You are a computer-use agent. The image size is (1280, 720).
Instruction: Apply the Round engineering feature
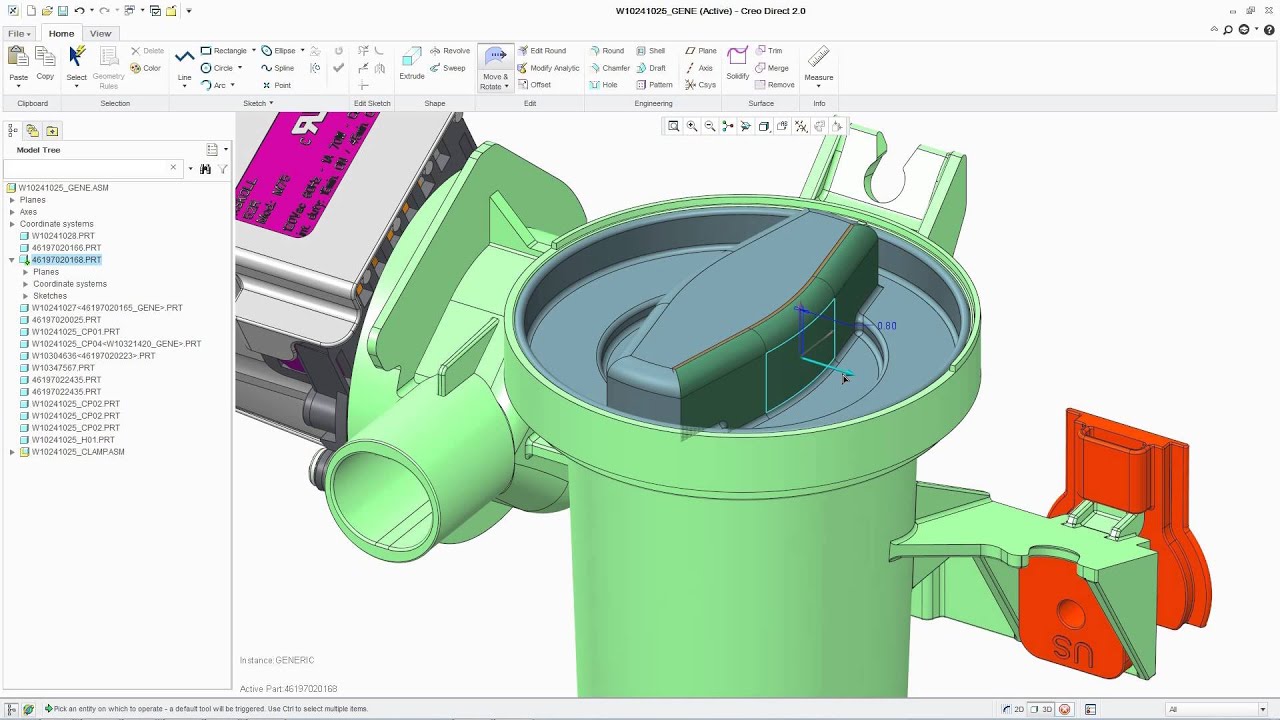(606, 51)
